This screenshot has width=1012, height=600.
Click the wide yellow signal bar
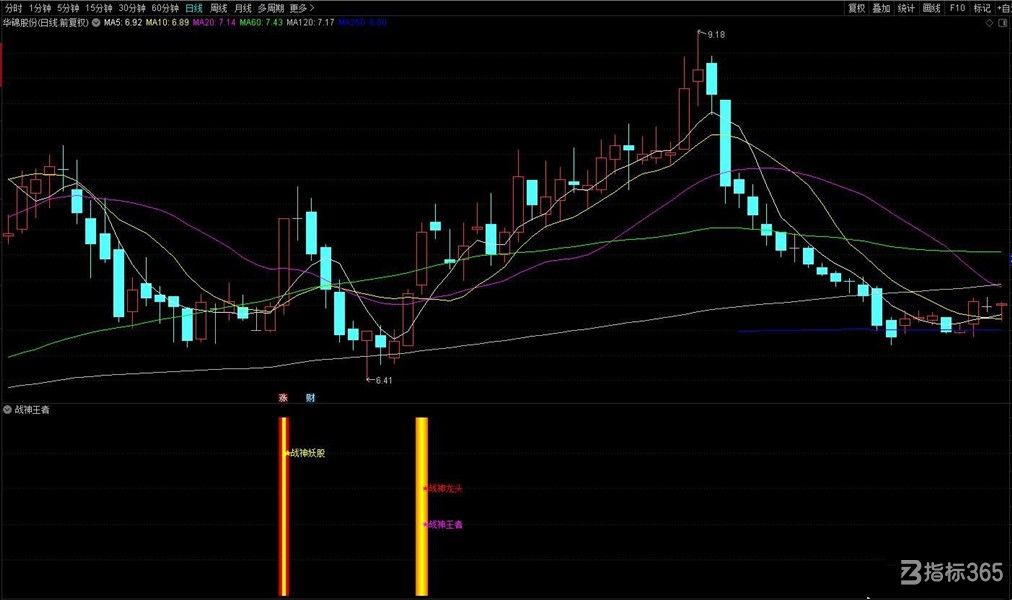click(421, 506)
